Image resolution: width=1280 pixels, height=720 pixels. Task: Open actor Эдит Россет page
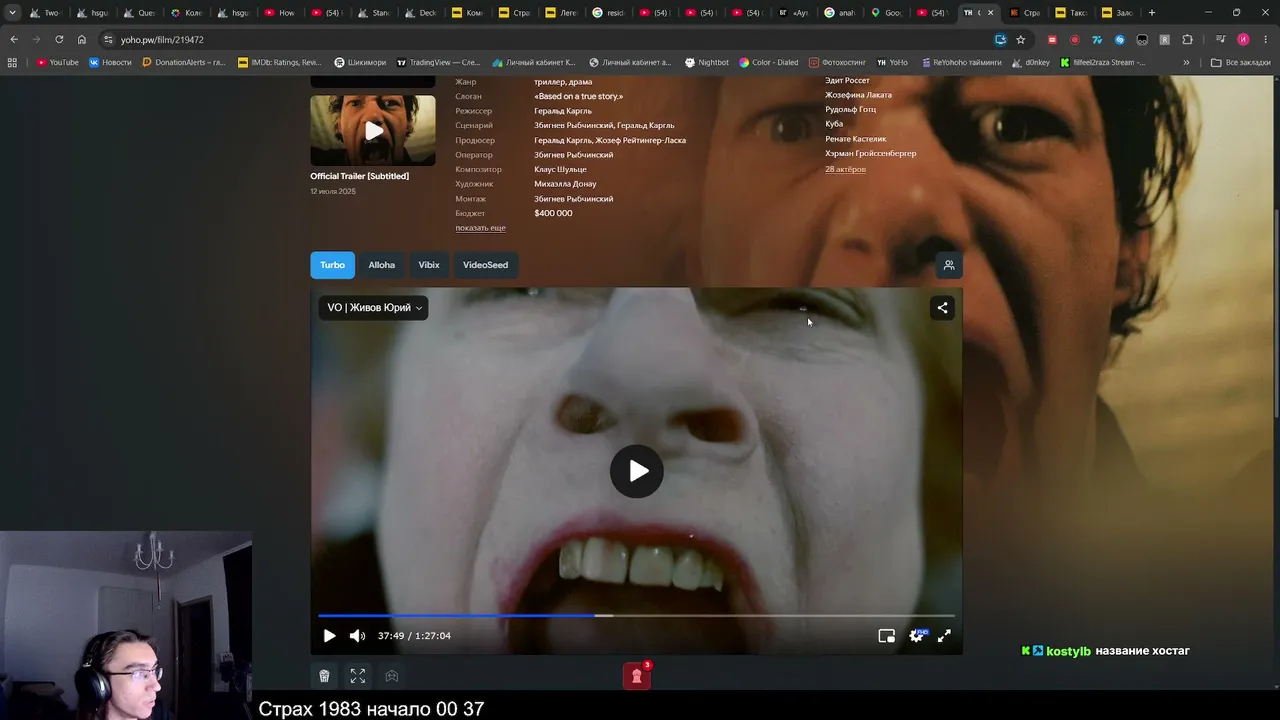pyautogui.click(x=847, y=81)
